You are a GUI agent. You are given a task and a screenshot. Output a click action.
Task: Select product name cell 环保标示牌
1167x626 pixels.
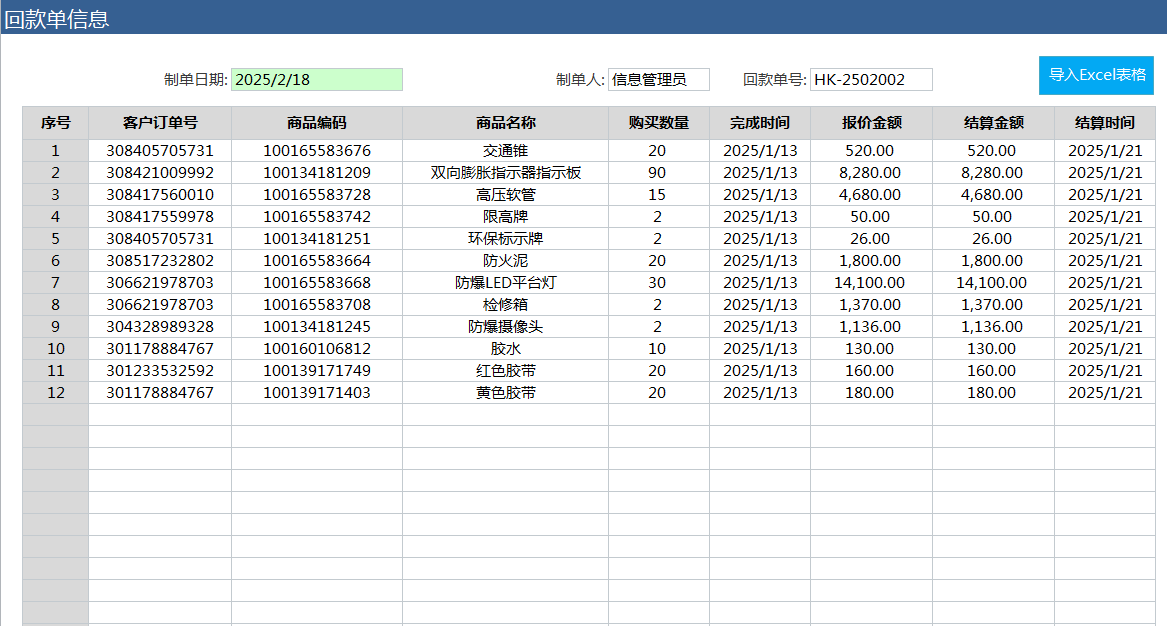pos(505,239)
